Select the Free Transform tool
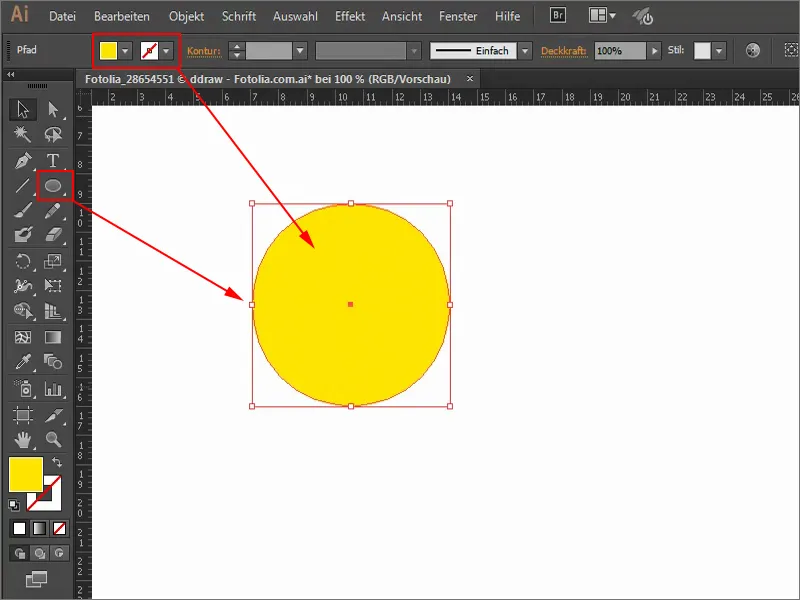The width and height of the screenshot is (800, 600). coord(53,286)
